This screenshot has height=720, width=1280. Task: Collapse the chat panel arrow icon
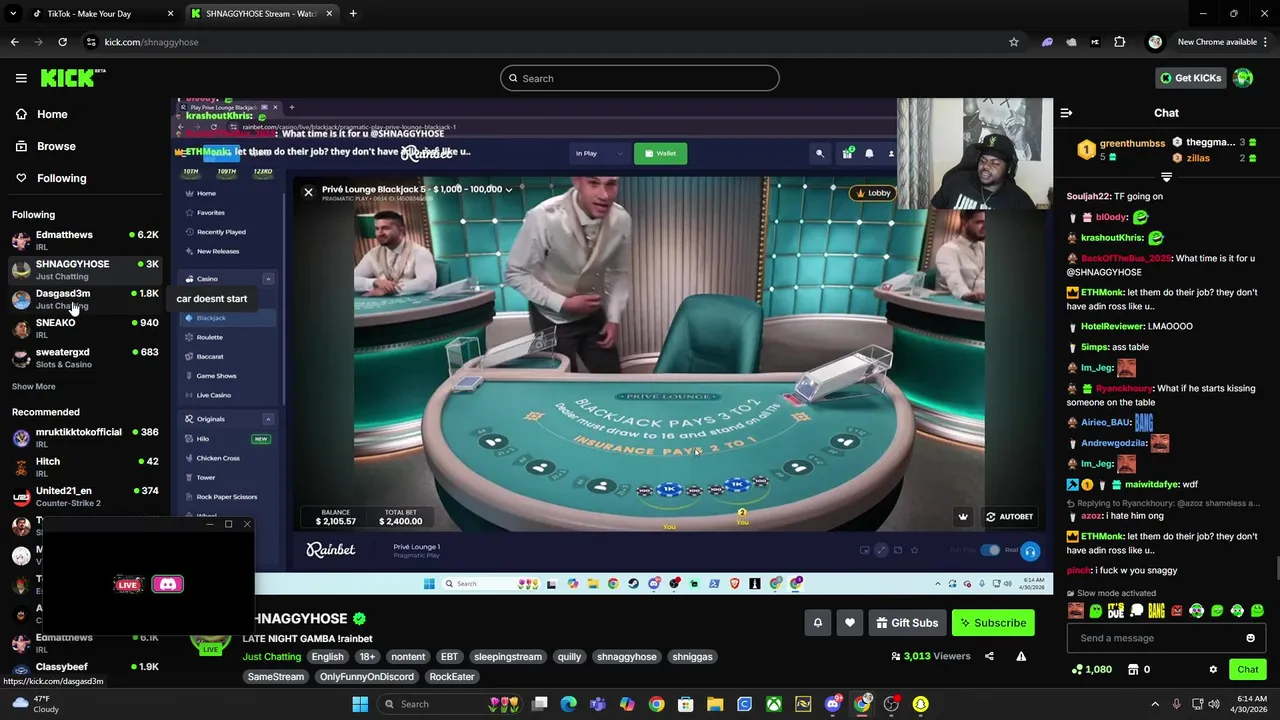[x=1066, y=113]
